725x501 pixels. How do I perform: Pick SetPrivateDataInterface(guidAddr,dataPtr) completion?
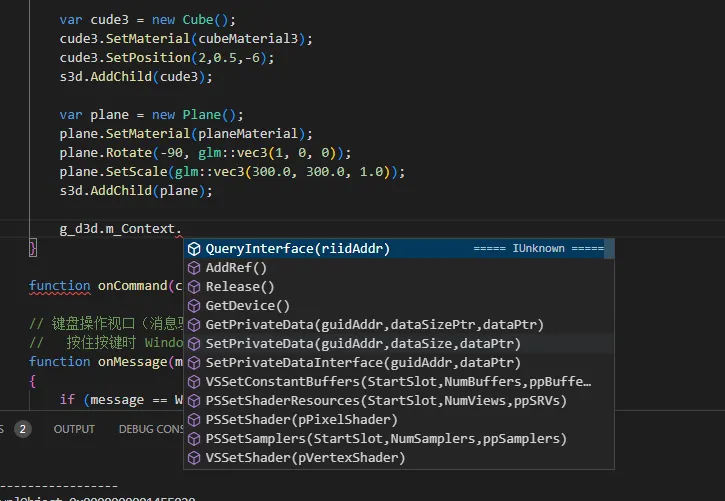coord(399,362)
